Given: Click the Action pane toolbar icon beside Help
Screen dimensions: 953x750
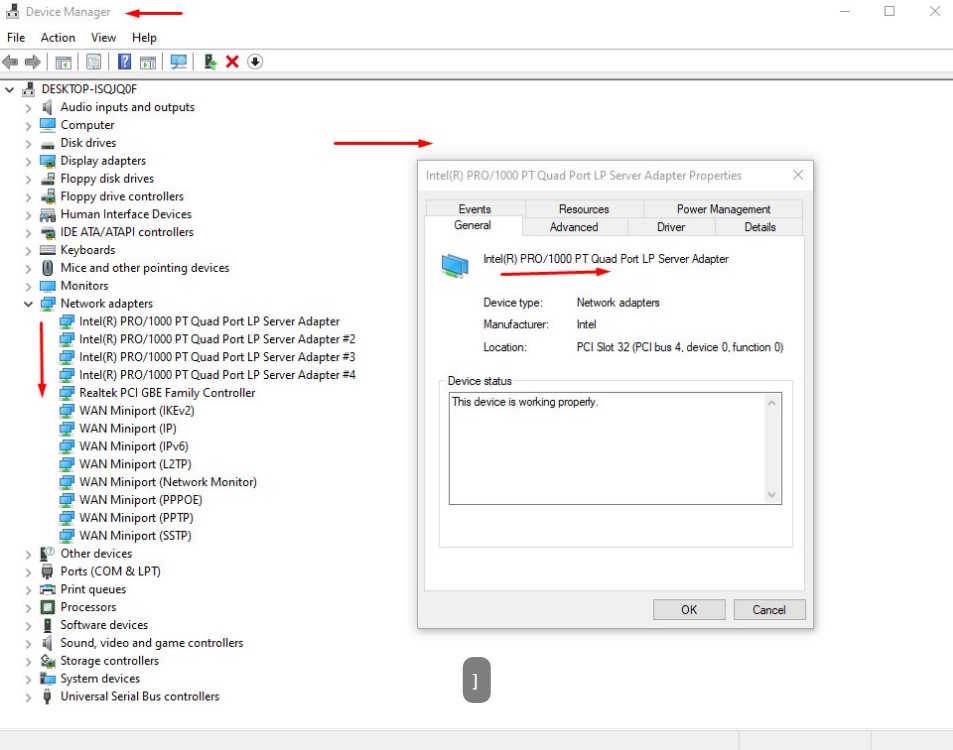Looking at the screenshot, I should pos(148,62).
